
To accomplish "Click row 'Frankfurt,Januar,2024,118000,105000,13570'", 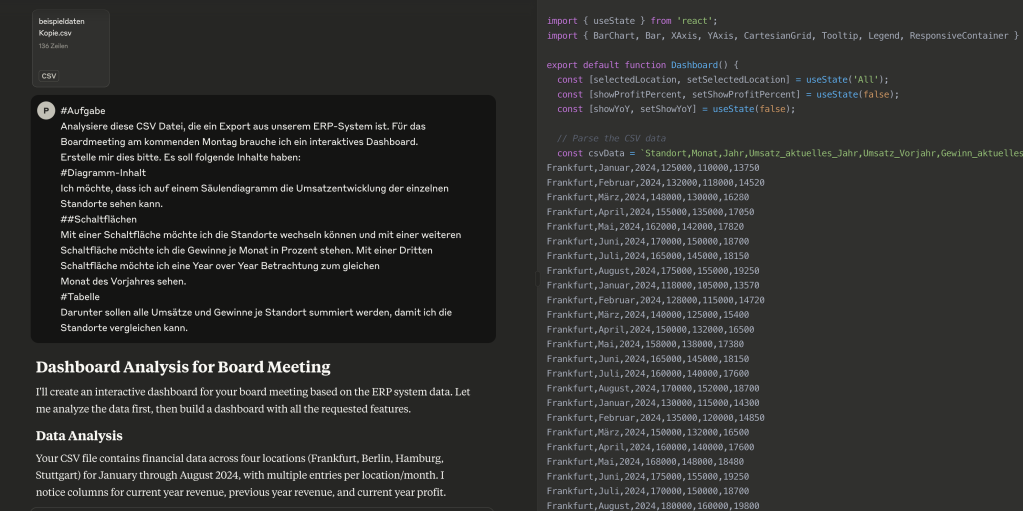I will [x=653, y=285].
